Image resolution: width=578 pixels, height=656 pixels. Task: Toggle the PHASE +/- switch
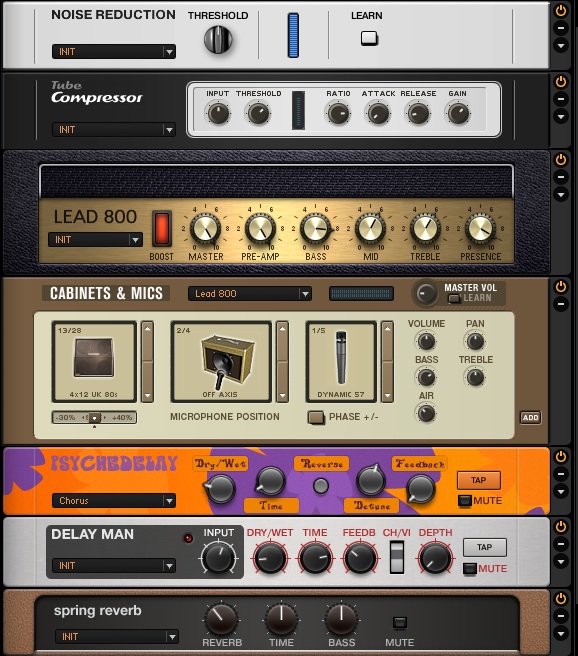(x=316, y=417)
